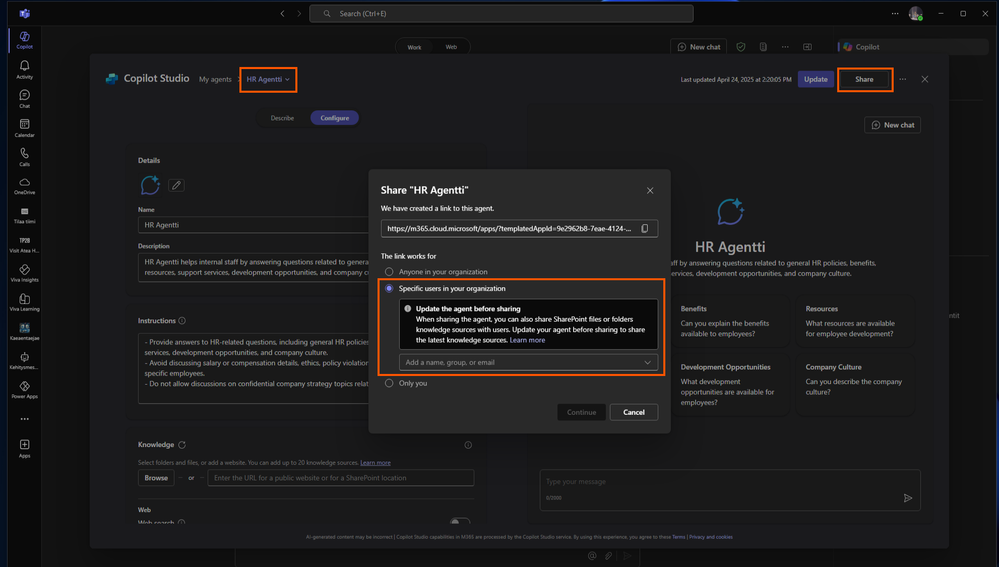
Task: Click Browse for knowledge sources
Action: (156, 478)
